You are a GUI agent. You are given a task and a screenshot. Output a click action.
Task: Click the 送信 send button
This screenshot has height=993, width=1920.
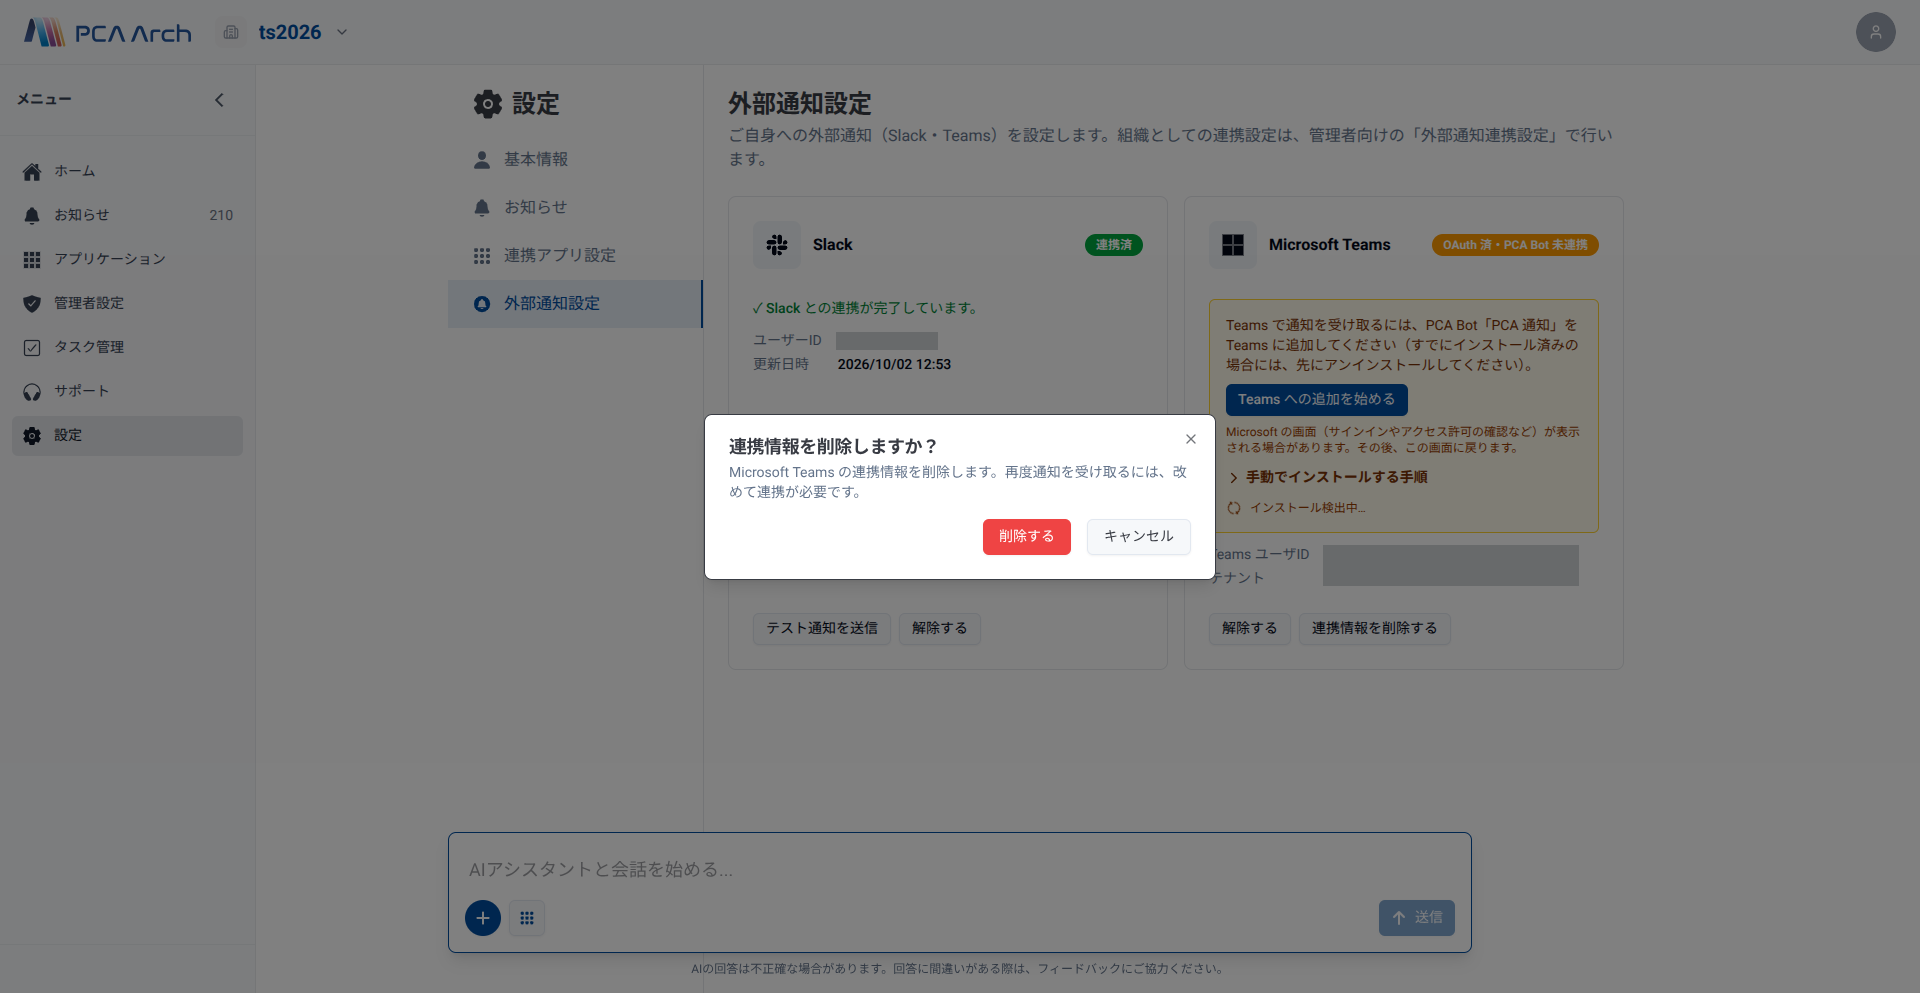point(1416,917)
